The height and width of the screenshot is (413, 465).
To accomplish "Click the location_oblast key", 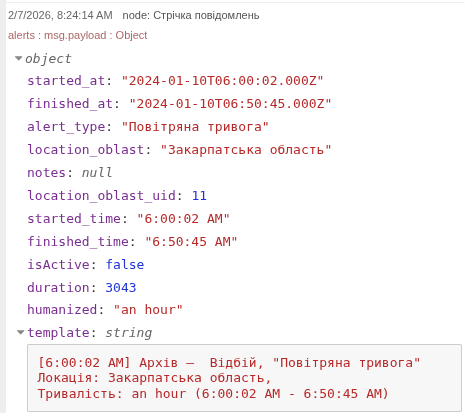I will tap(86, 150).
